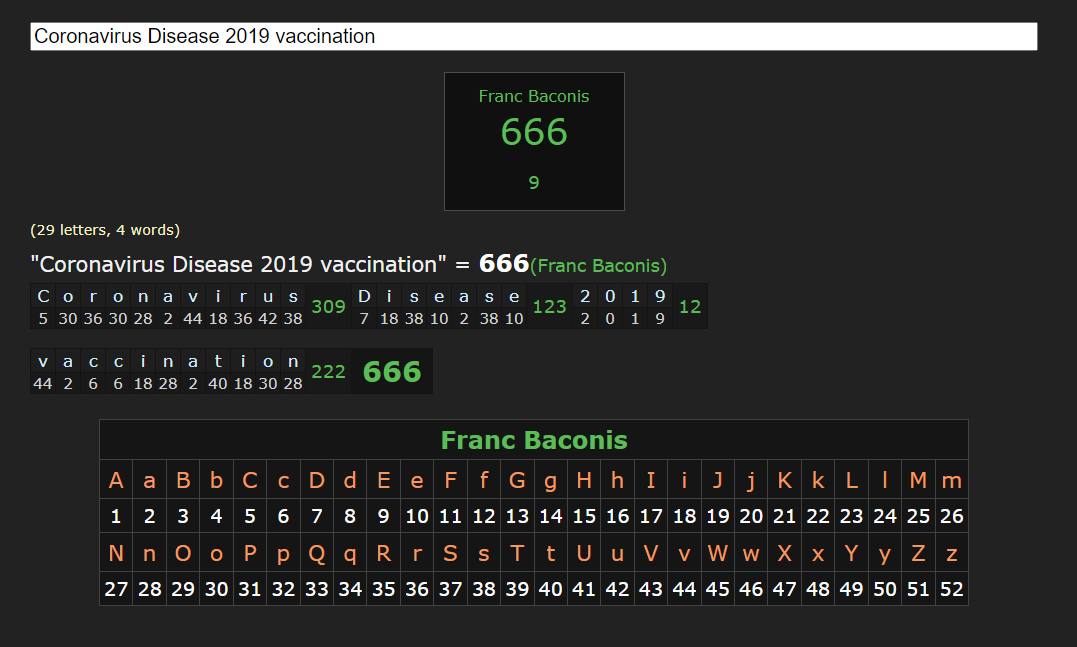Click uppercase E in the cipher chart
1077x647 pixels.
(383, 480)
